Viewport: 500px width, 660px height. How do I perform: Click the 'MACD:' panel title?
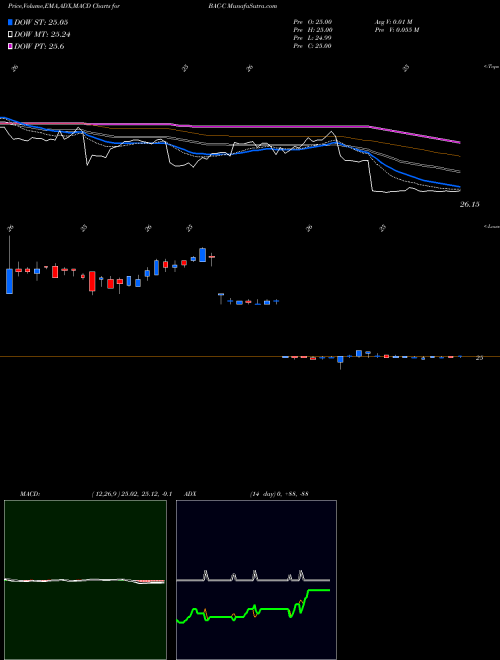click(x=29, y=494)
